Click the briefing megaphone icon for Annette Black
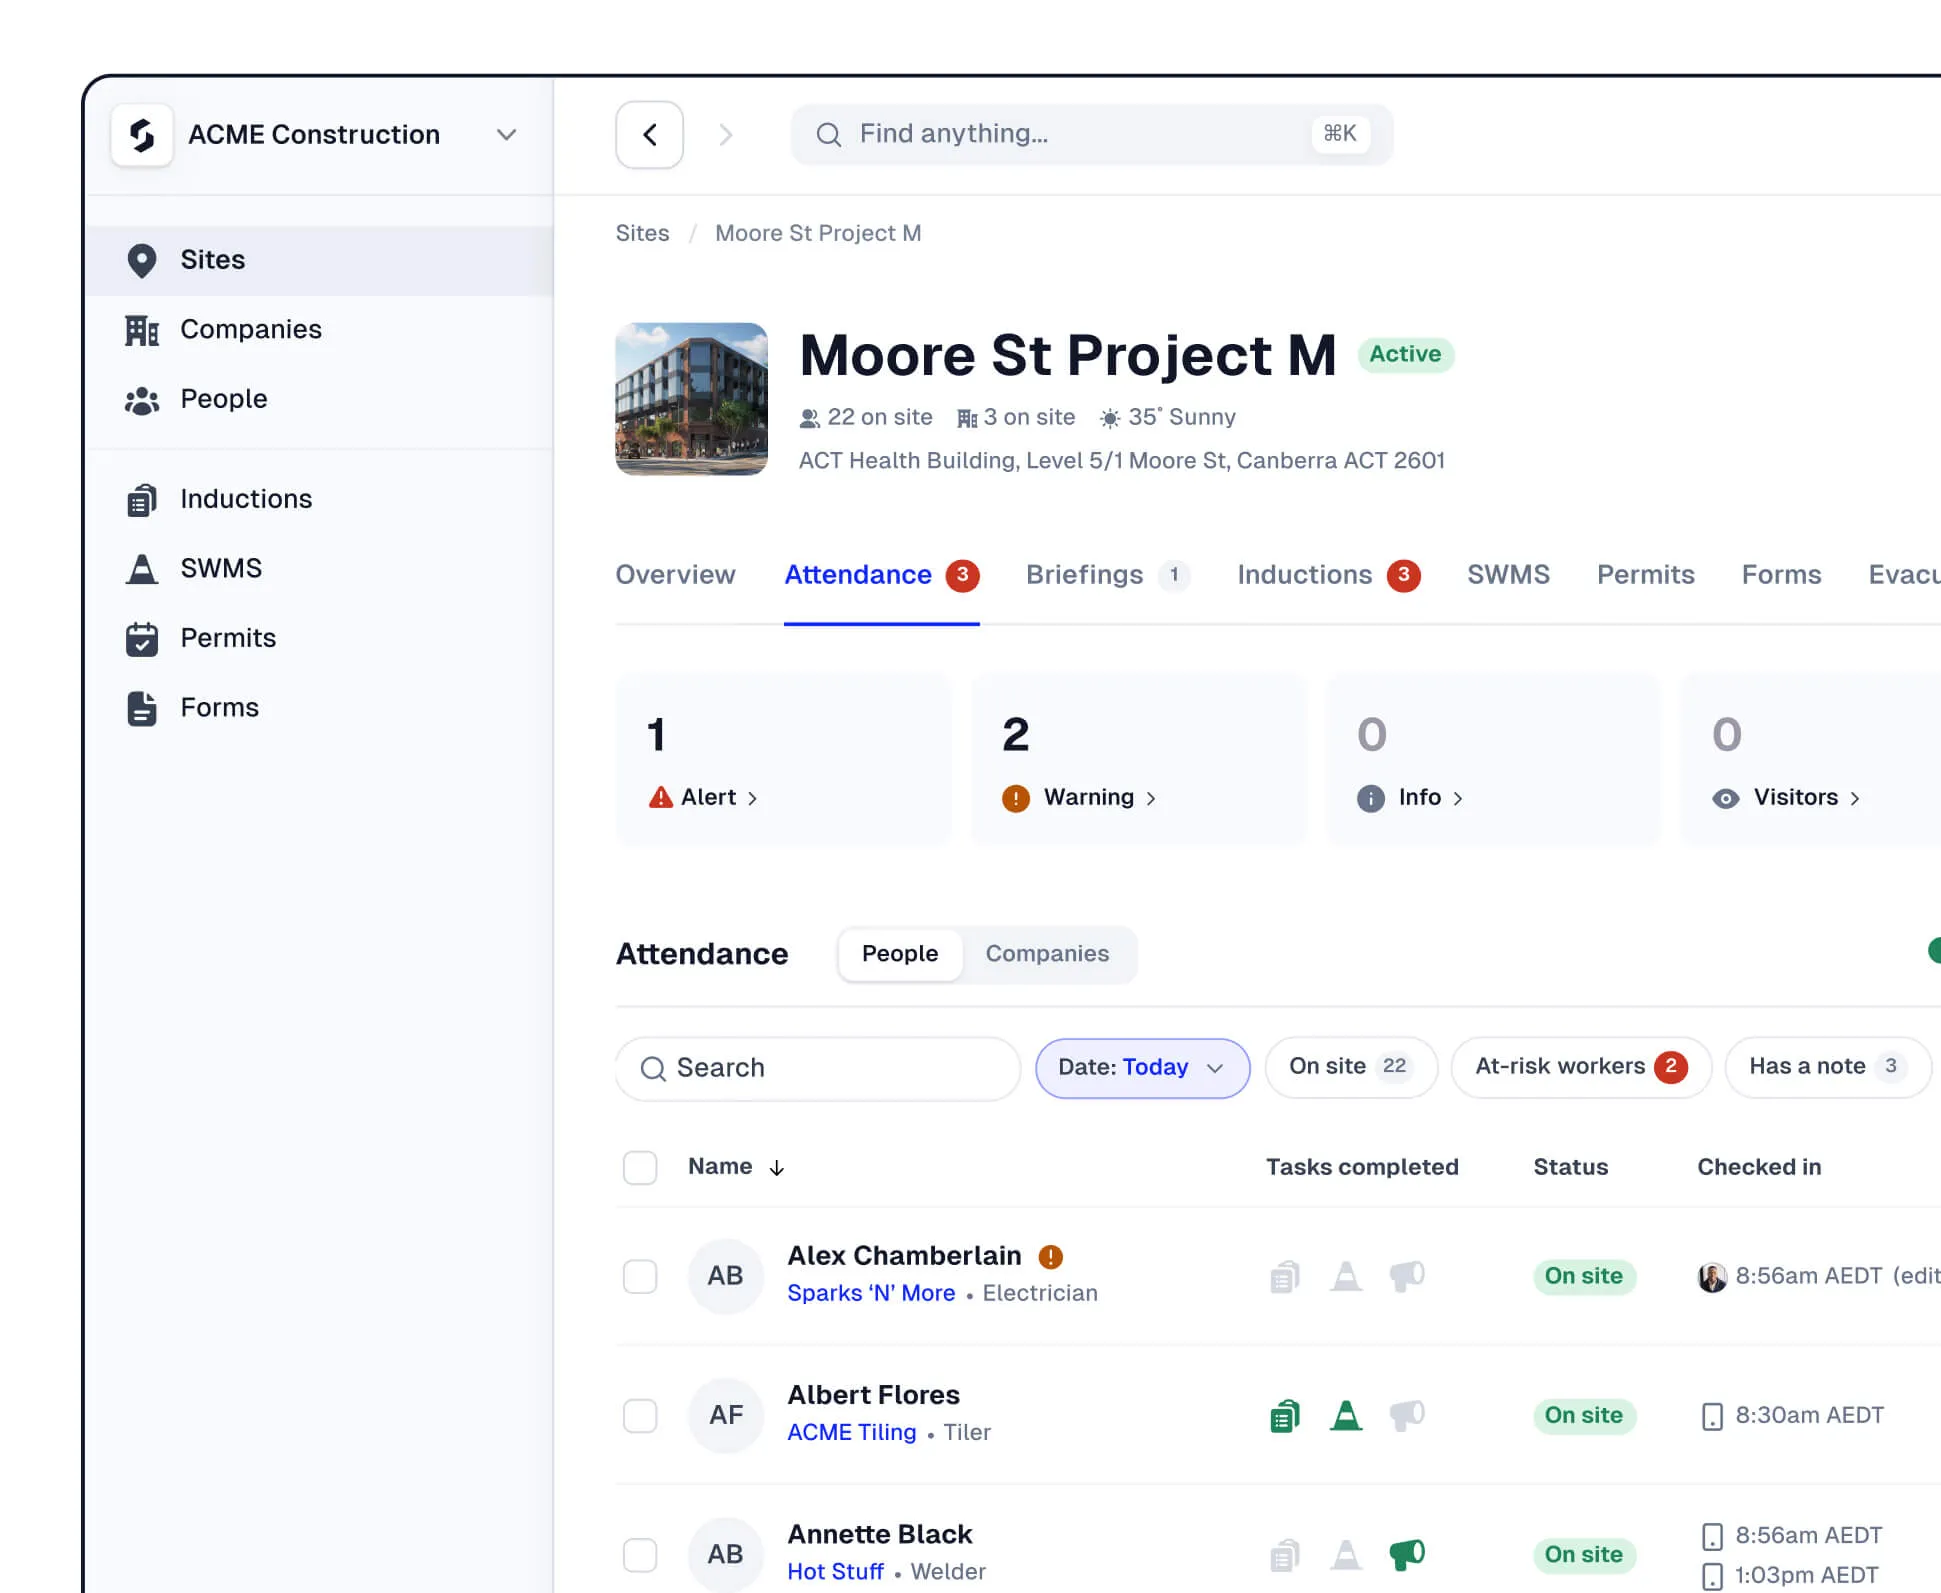 tap(1408, 1555)
